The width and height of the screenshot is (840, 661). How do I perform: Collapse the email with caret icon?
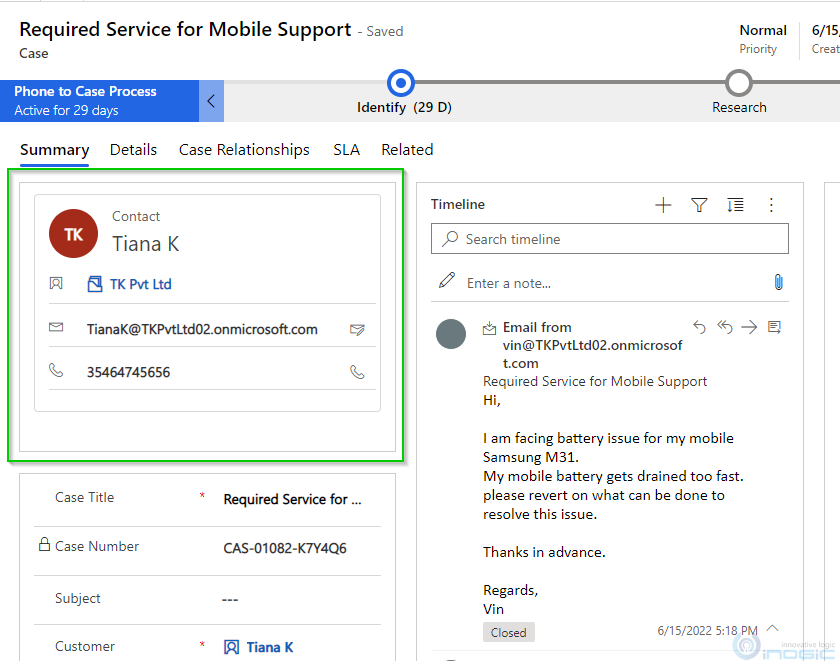point(772,628)
